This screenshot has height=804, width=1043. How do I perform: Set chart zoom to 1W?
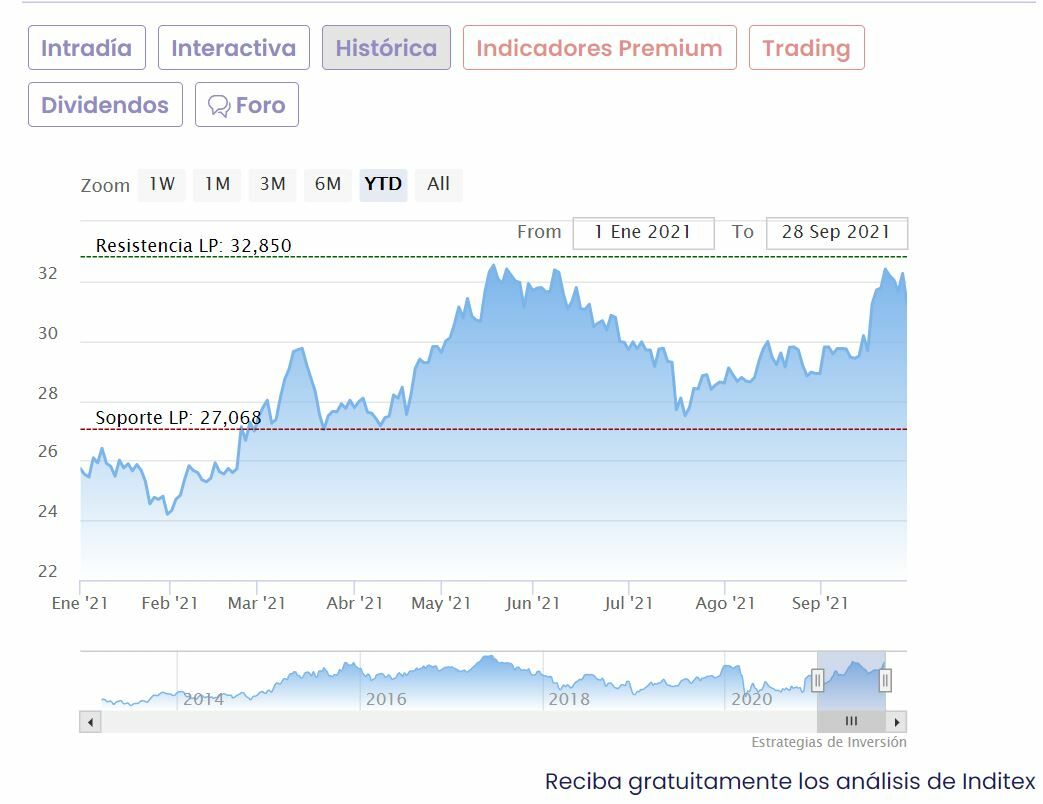161,184
